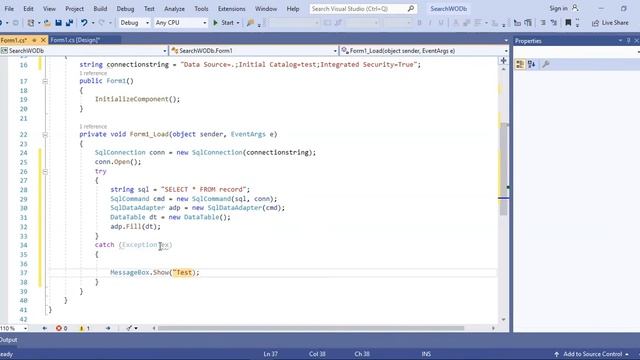This screenshot has height=360, width=640.
Task: Click the red errors indicator icon
Action: click(x=59, y=328)
